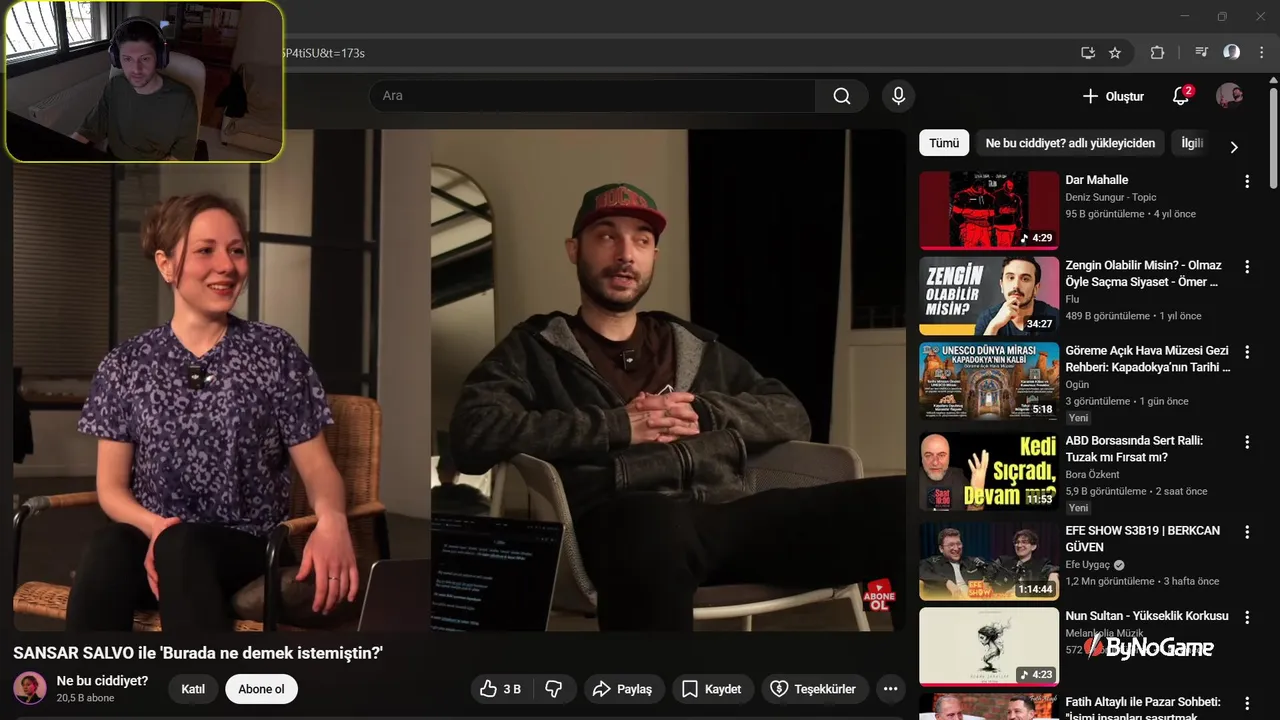Open Göreme Açık Hava Müzesi thumbnail
The image size is (1280, 720).
(x=989, y=381)
